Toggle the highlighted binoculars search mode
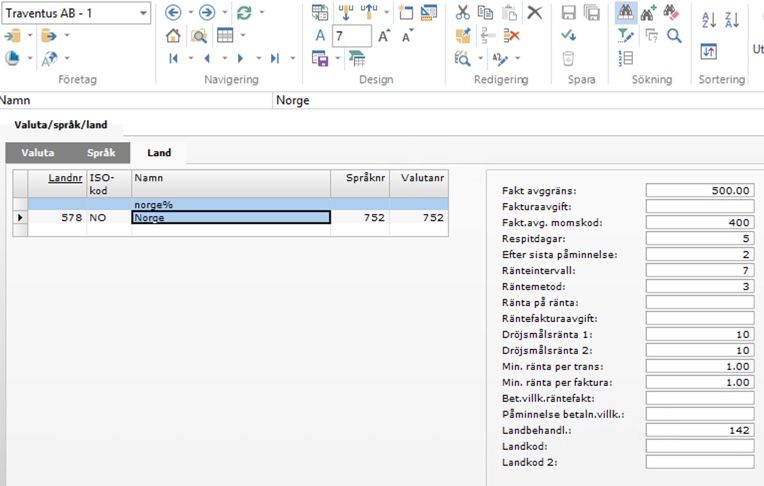The height and width of the screenshot is (486, 764). tap(626, 13)
